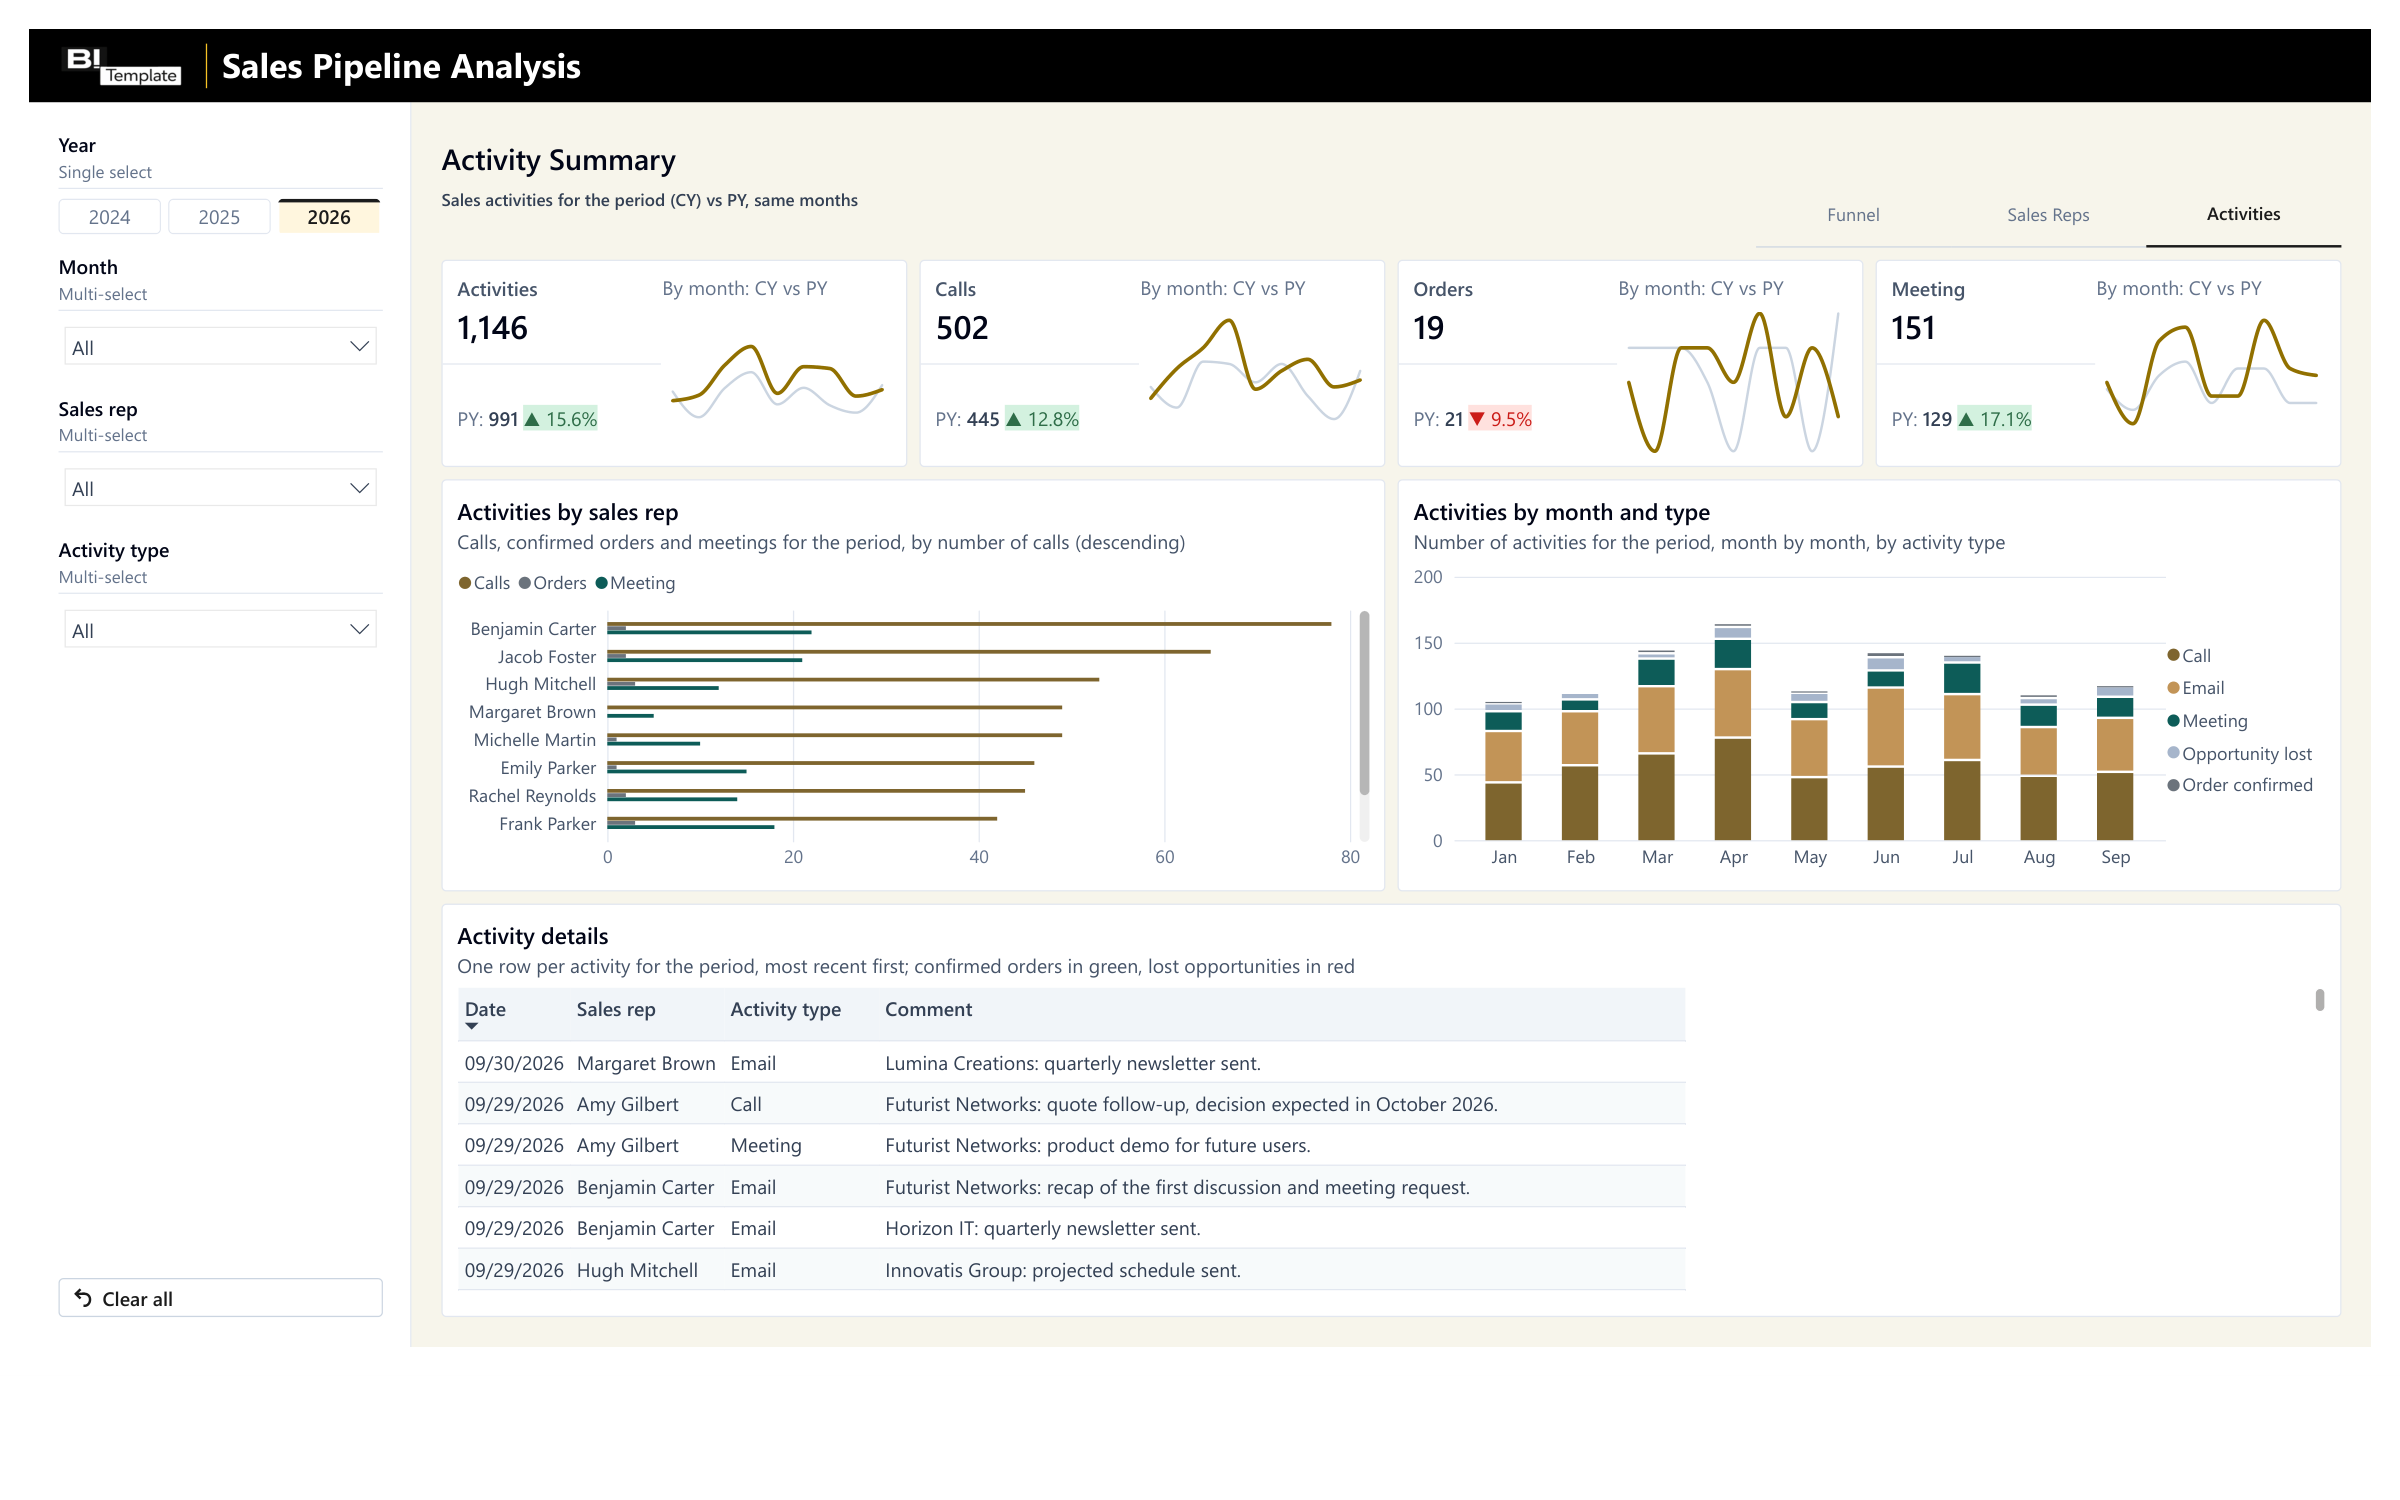2400x1500 pixels.
Task: Select year 2024 in the Year slicer
Action: (110, 217)
